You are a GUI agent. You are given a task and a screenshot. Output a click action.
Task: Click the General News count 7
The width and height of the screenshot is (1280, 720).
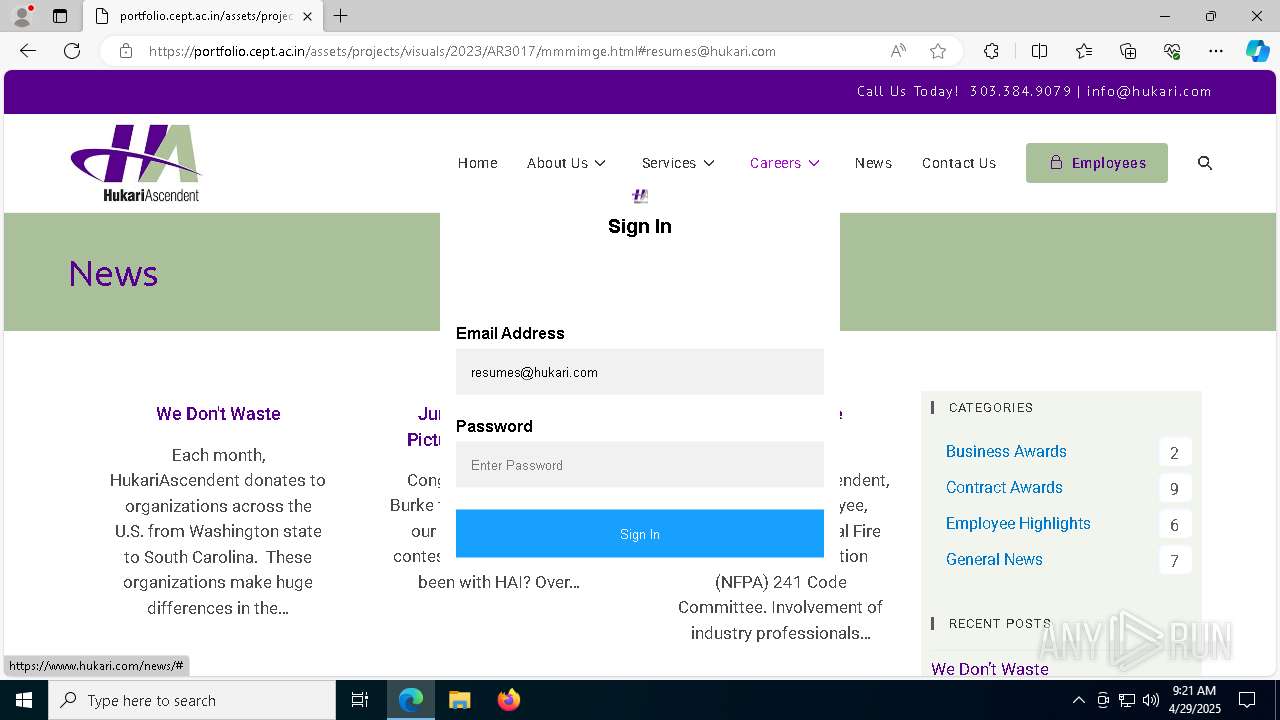tap(1175, 561)
